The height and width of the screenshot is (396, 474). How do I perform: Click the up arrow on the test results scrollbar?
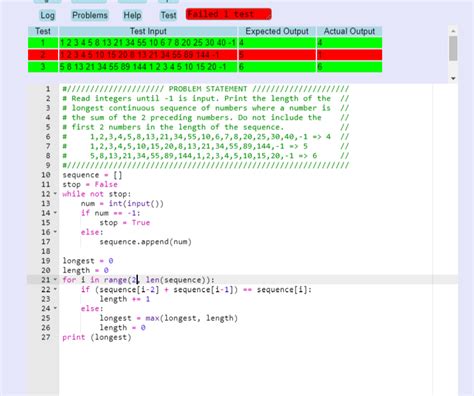453,31
